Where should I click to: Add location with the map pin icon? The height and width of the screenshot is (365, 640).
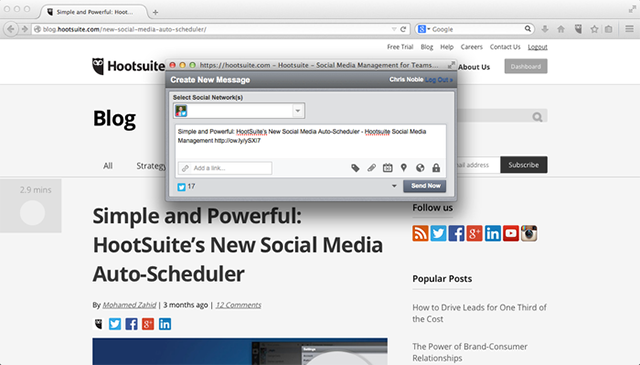(x=404, y=168)
